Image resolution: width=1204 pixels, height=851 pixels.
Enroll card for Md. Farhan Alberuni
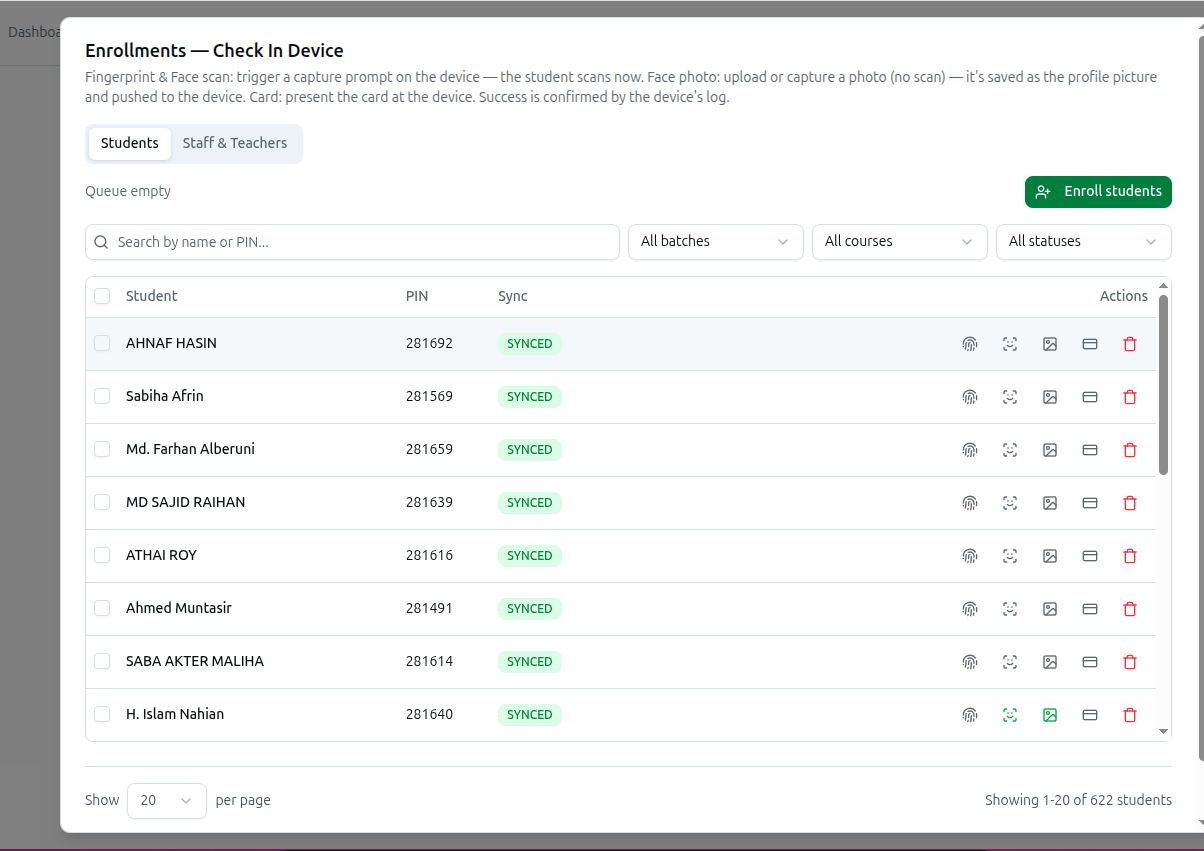tap(1090, 450)
